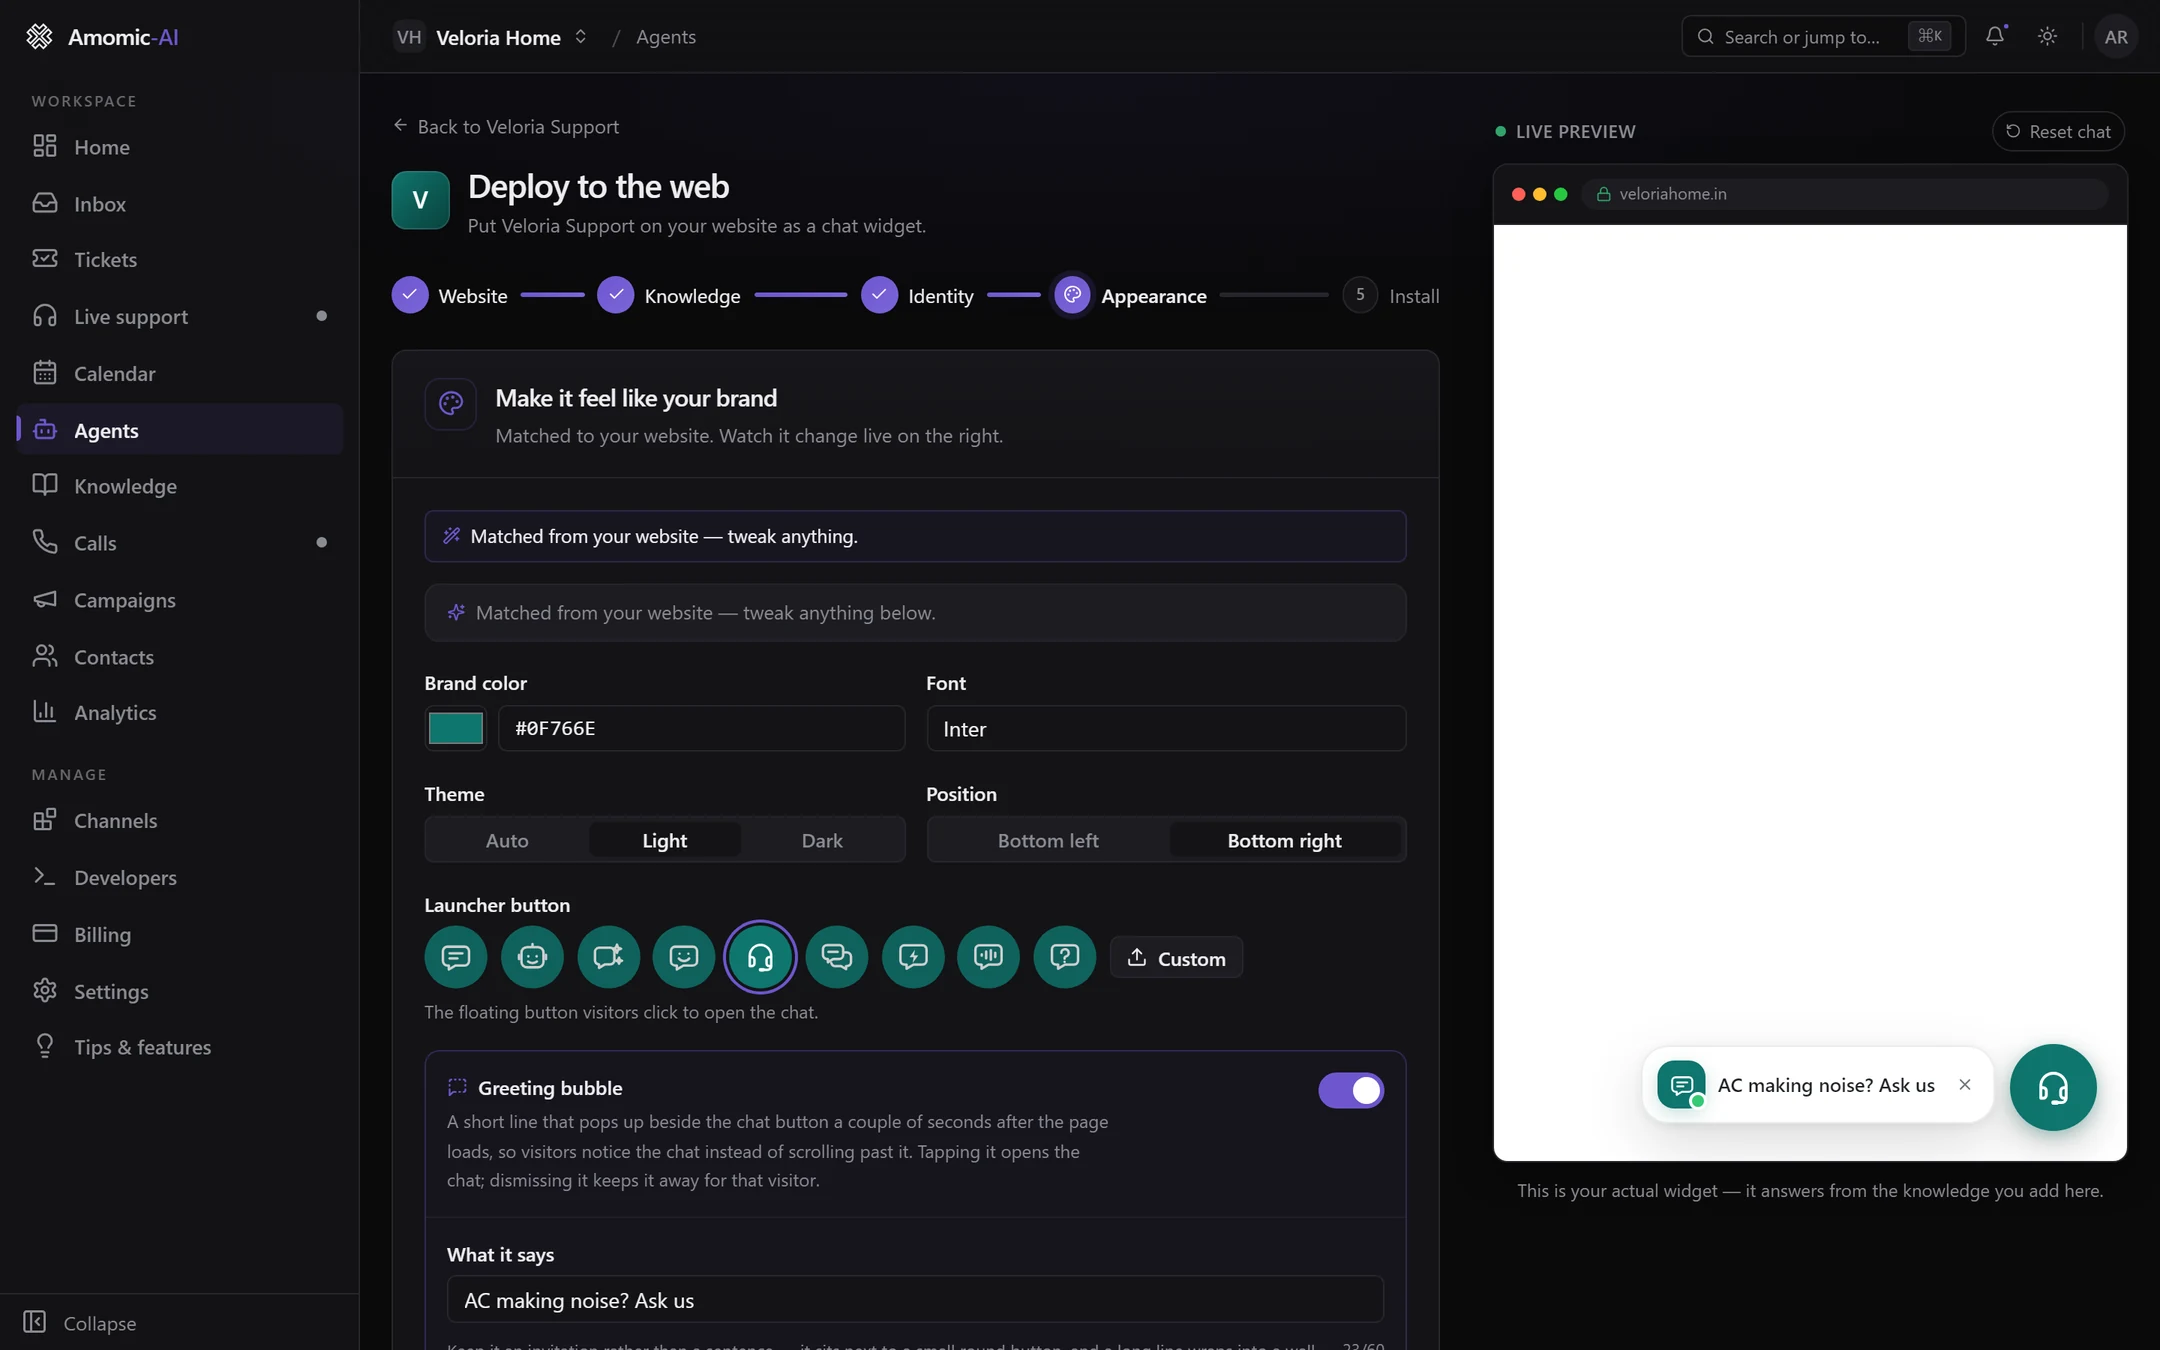Image resolution: width=2160 pixels, height=1350 pixels.
Task: Open the Font dropdown showing Inter
Action: click(1166, 728)
